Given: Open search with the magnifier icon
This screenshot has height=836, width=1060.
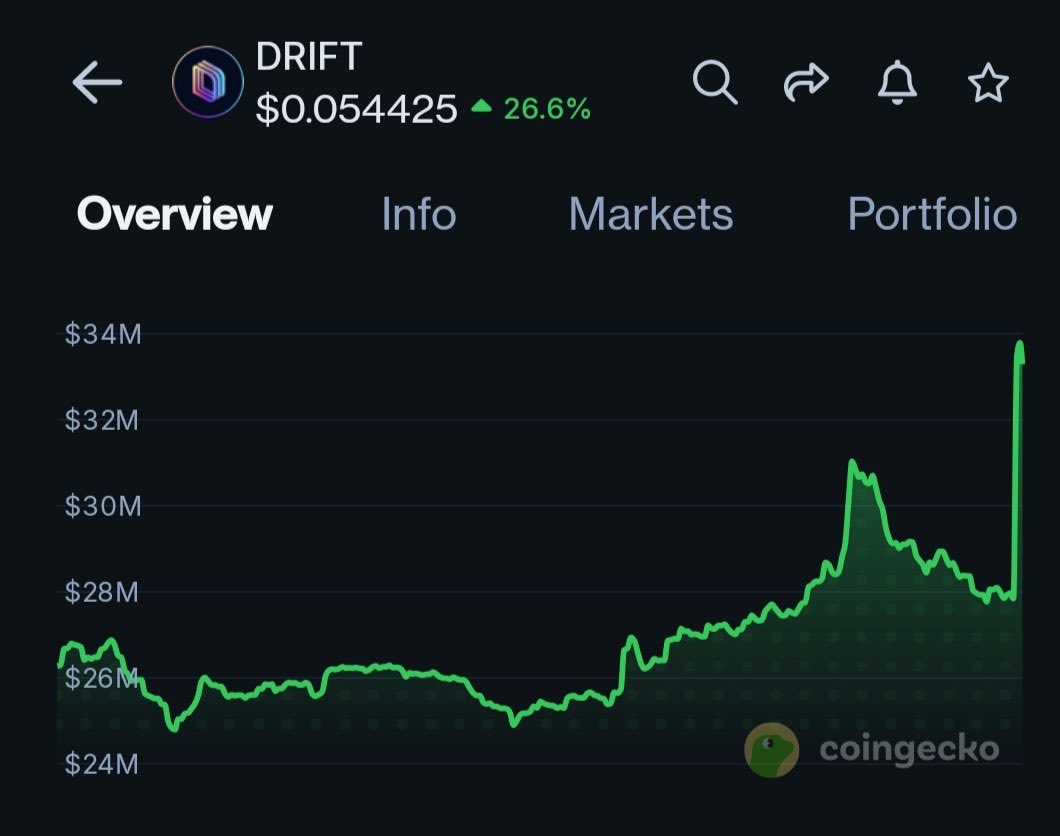Looking at the screenshot, I should coord(715,82).
